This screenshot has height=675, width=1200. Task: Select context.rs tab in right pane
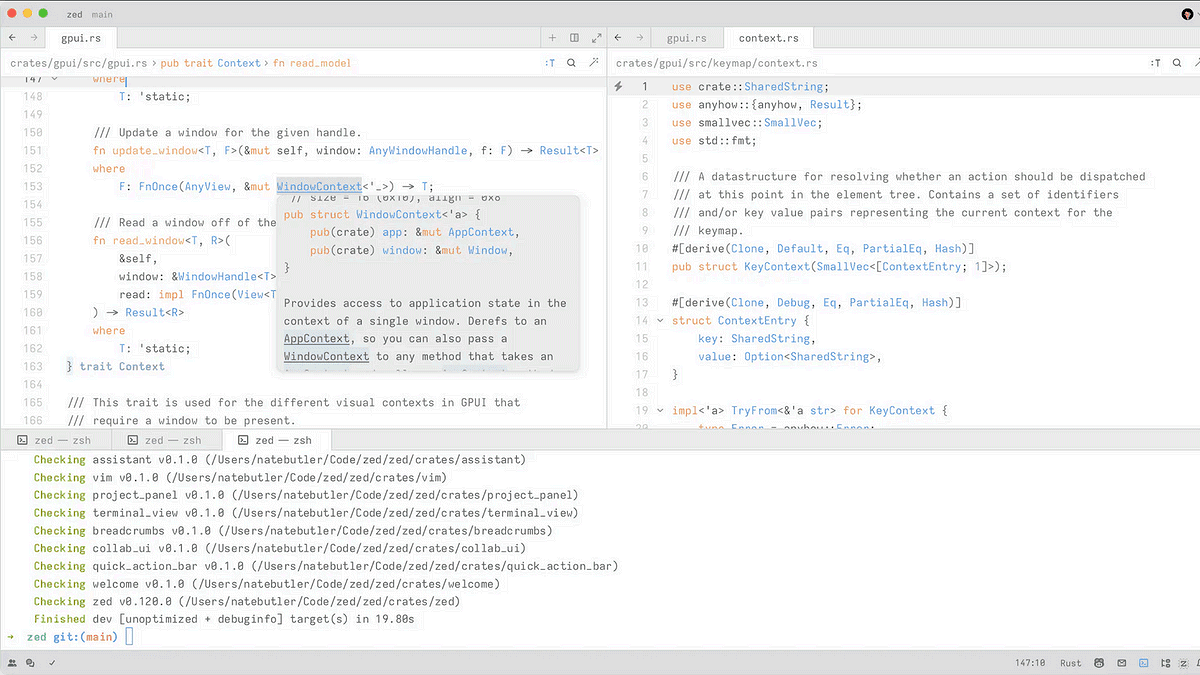768,38
